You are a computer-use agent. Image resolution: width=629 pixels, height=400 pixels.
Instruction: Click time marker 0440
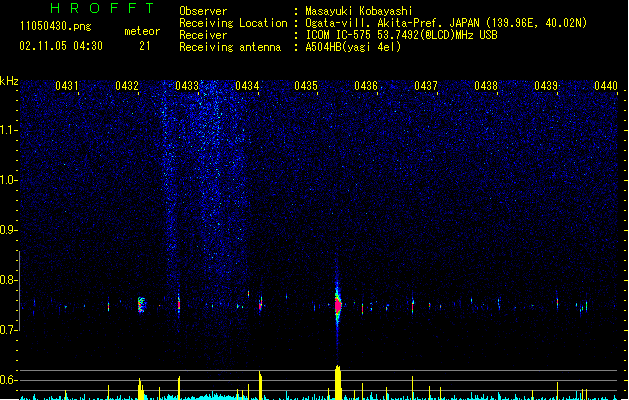pyautogui.click(x=606, y=86)
